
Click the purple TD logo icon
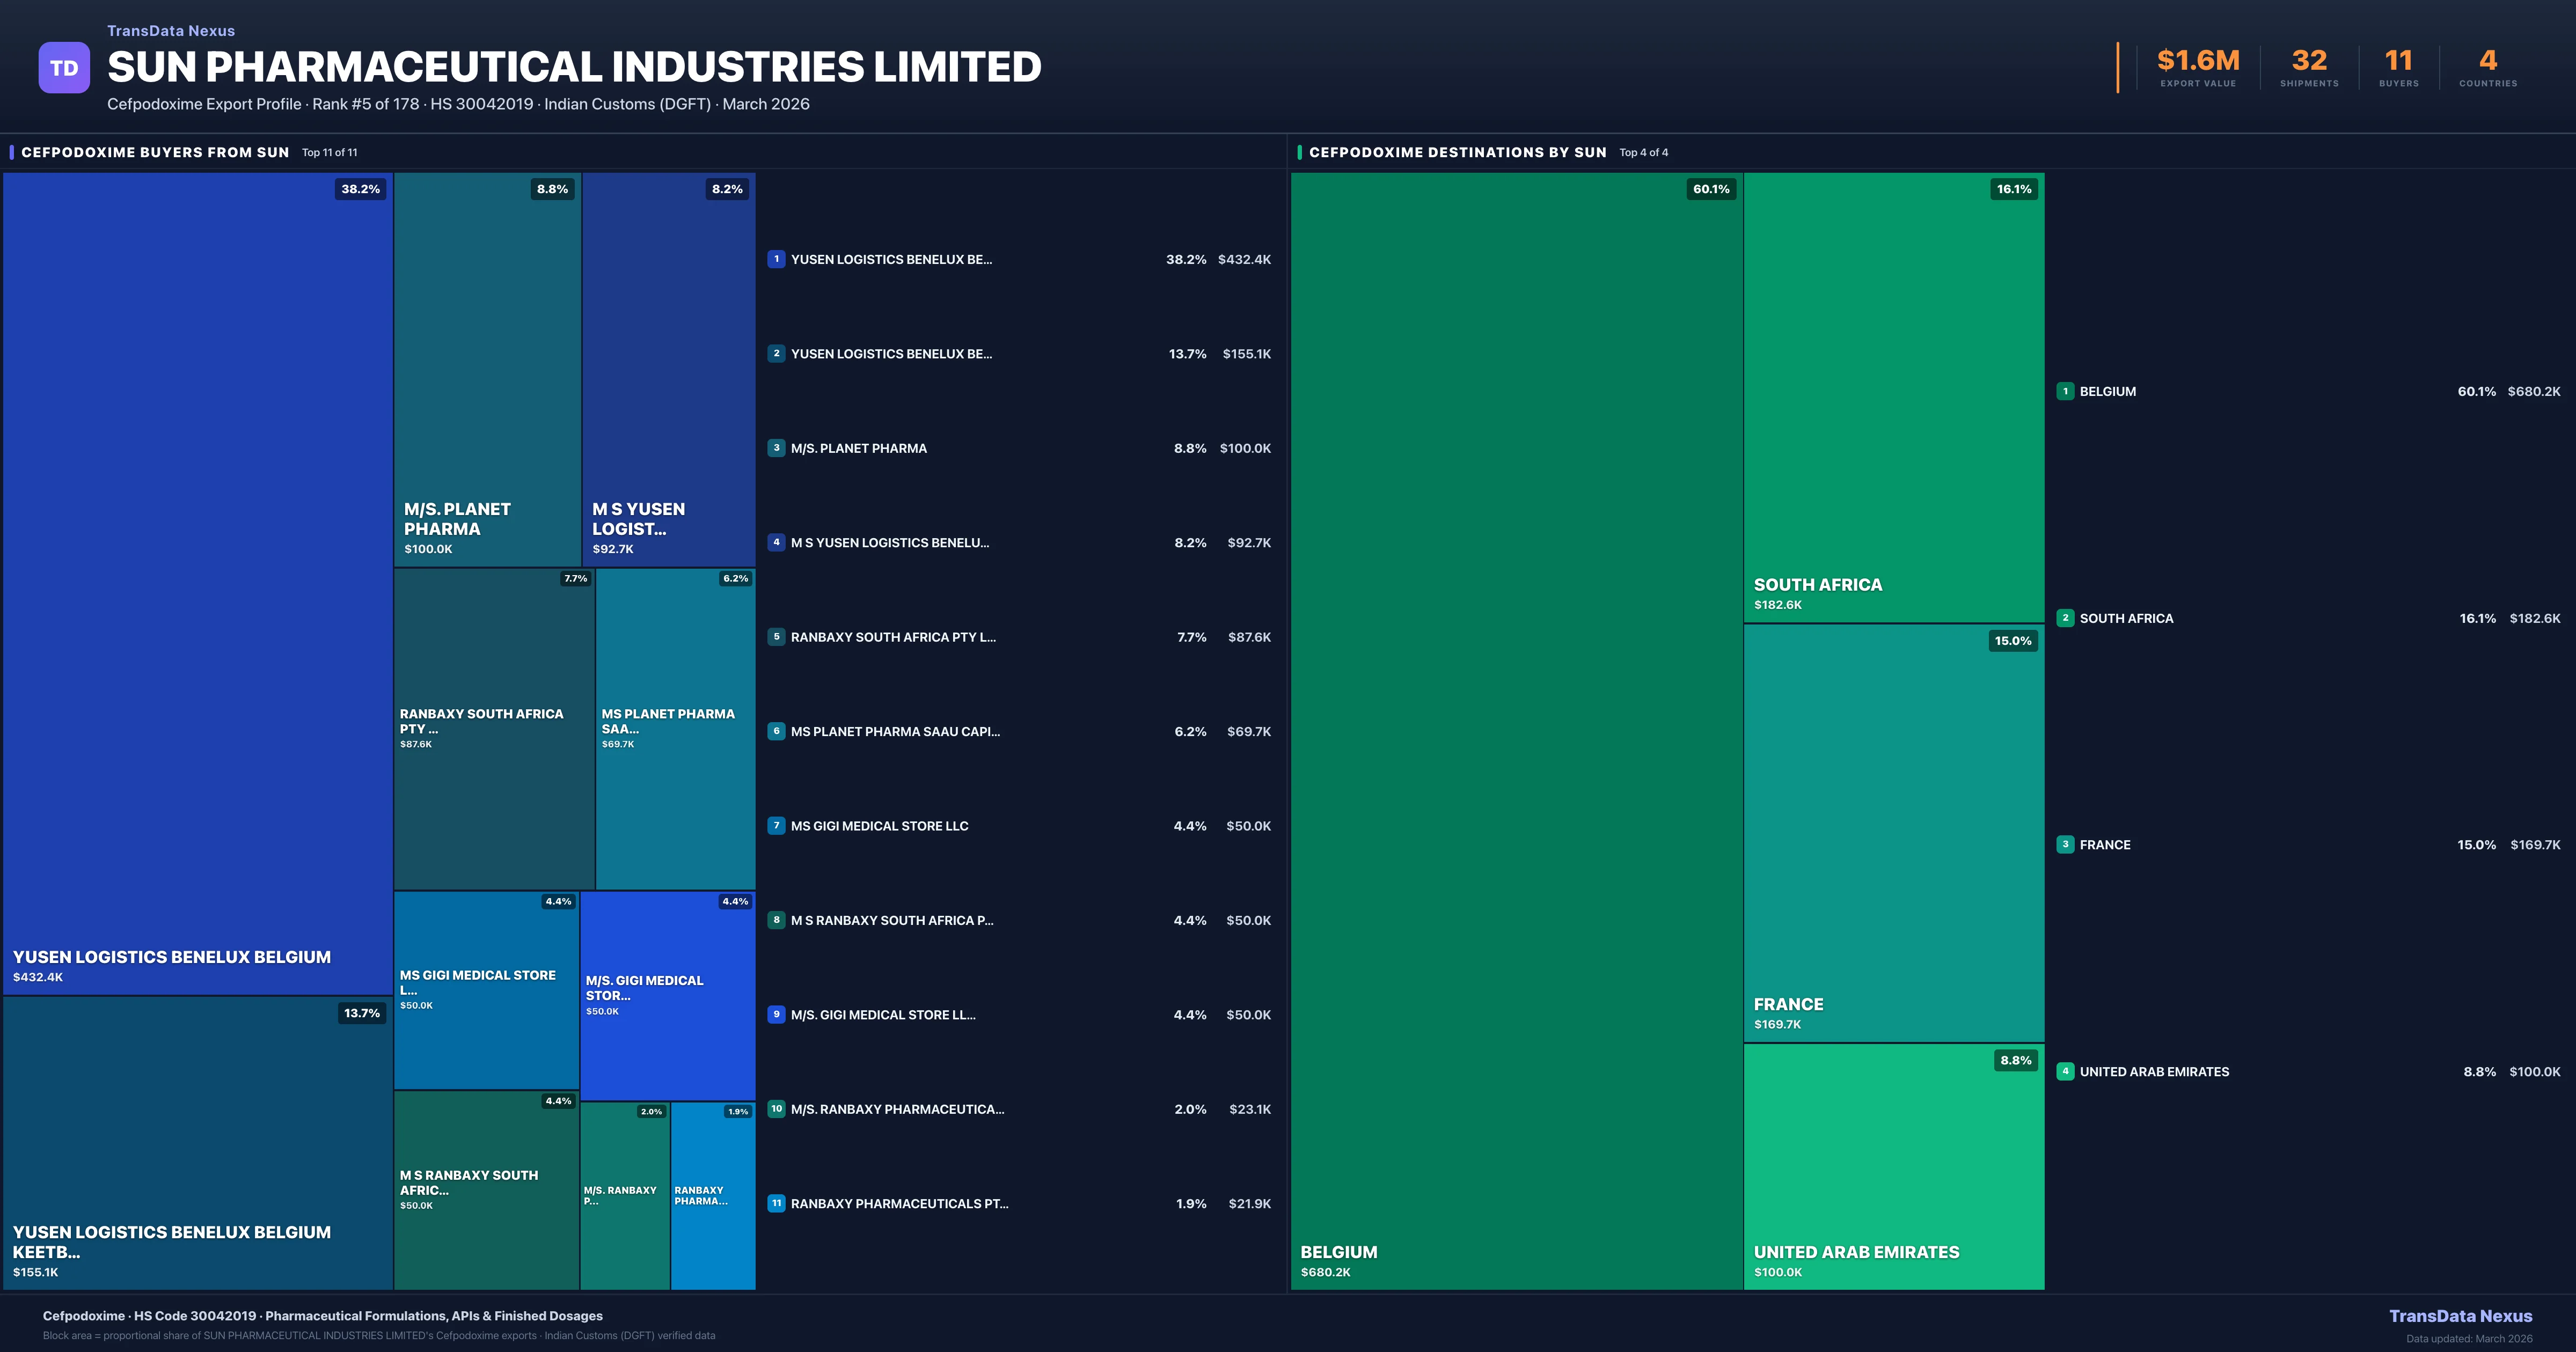click(64, 68)
